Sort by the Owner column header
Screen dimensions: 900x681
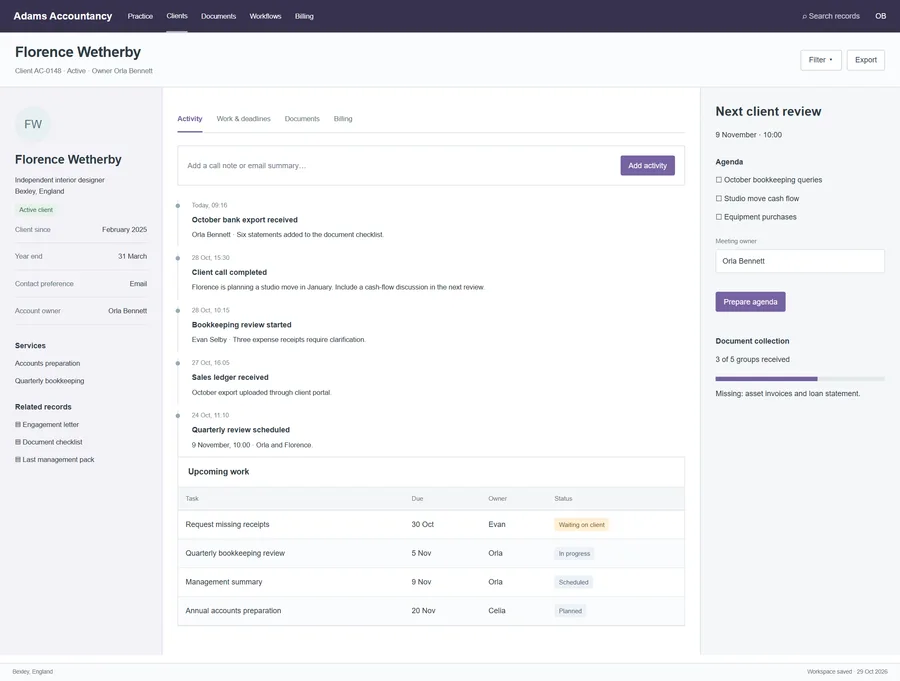coord(498,498)
